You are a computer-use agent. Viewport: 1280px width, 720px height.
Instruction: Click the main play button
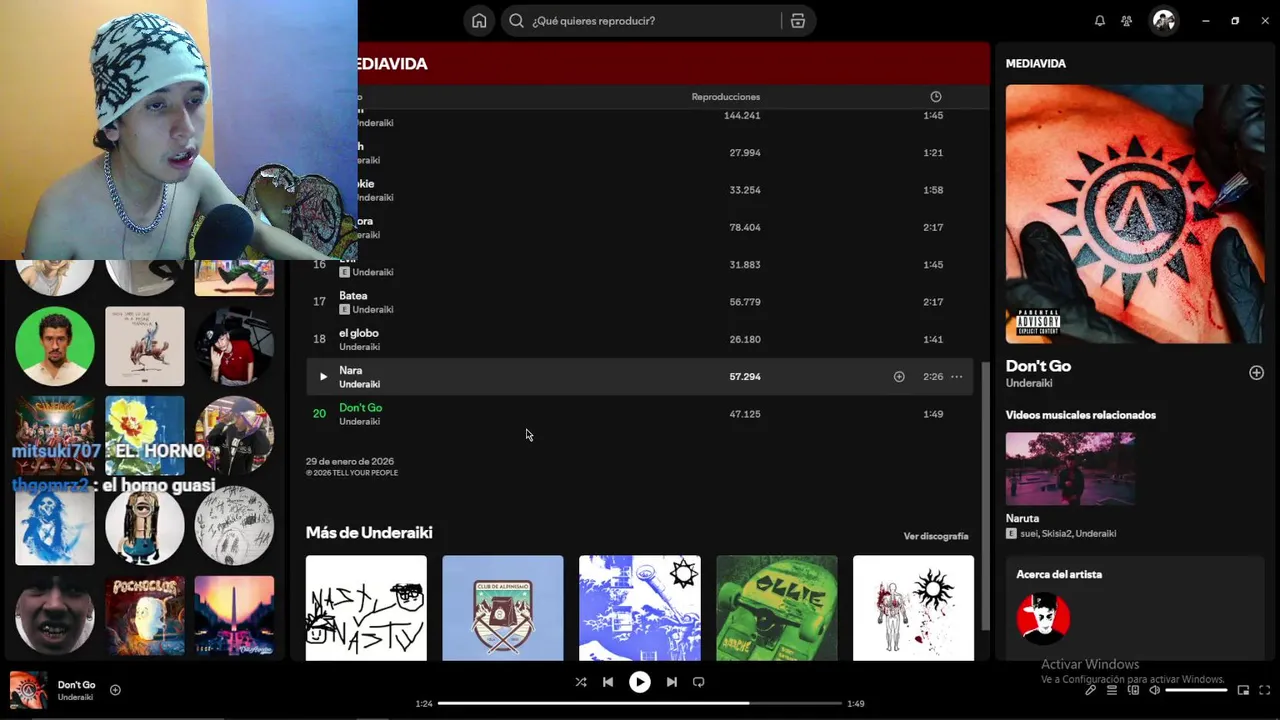pos(640,682)
